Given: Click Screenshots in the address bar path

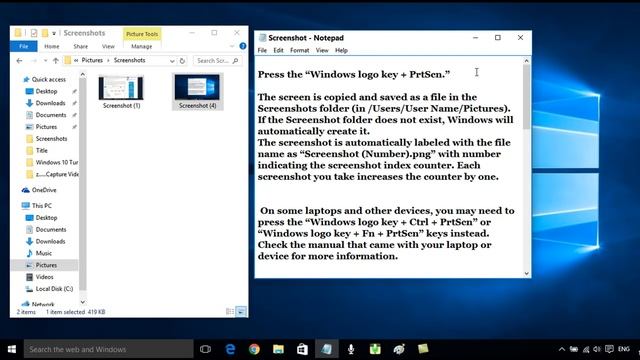Looking at the screenshot, I should (129, 60).
